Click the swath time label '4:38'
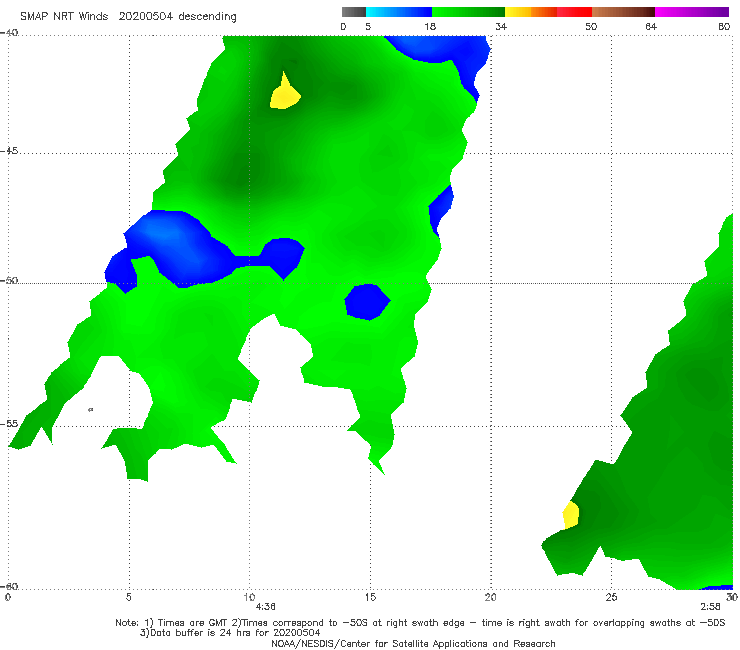 (266, 607)
